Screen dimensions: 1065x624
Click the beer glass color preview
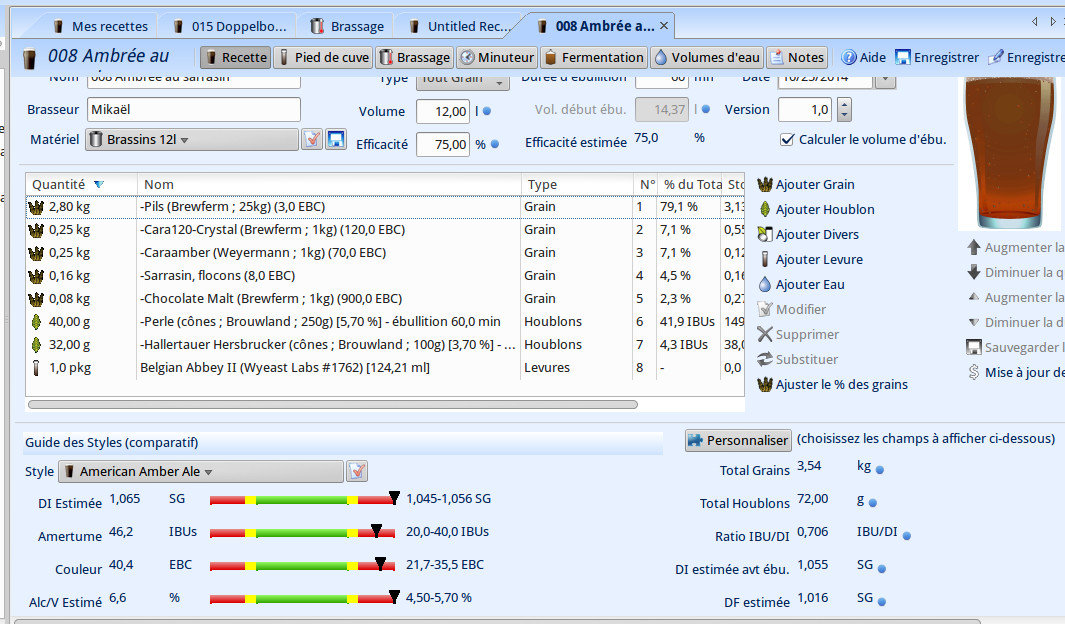point(1009,153)
